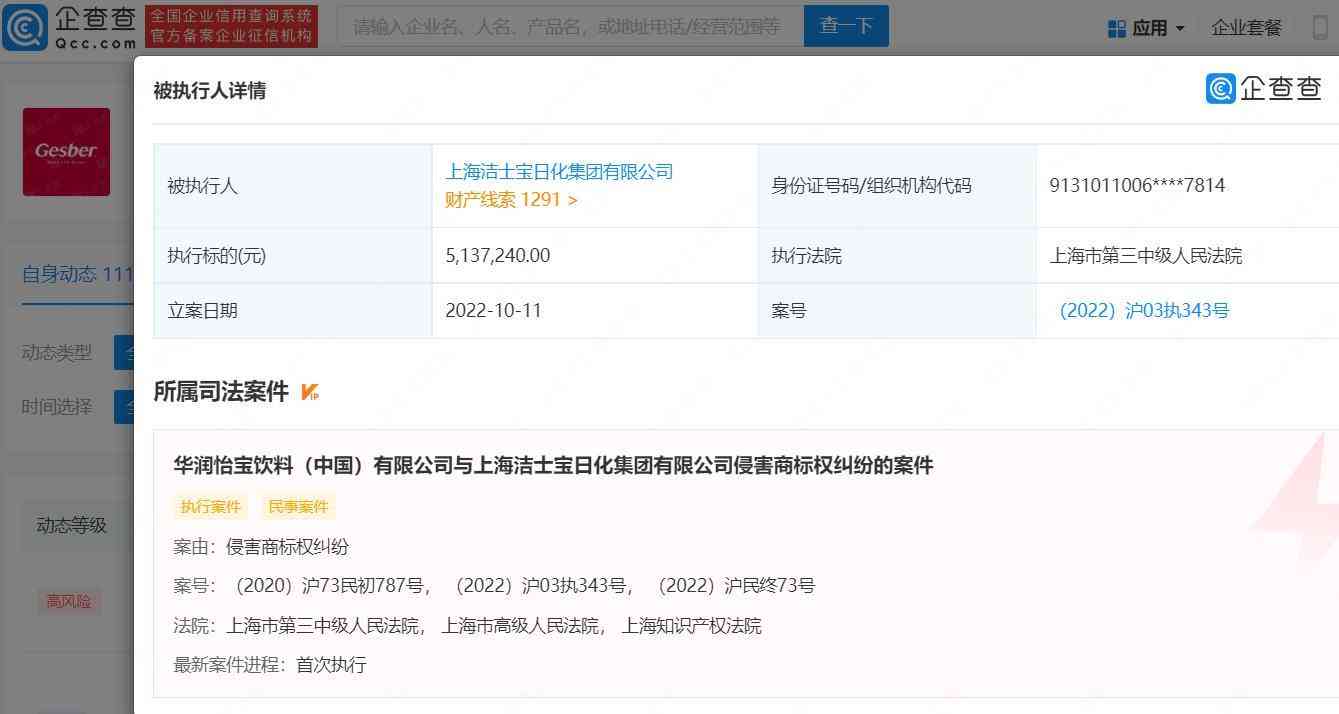Select the 案由：侵害商标权纠纷 line
Screen dimensions: 1339x714
261,547
